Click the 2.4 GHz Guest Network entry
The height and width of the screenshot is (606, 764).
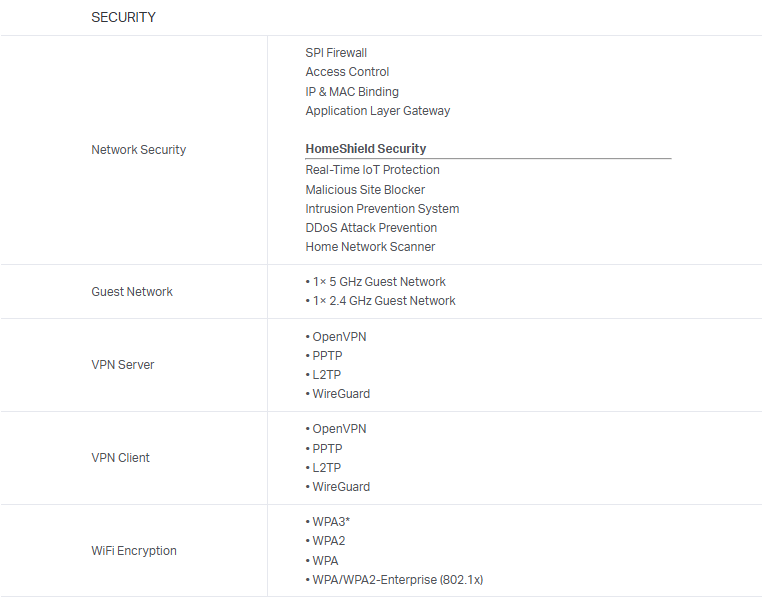click(x=383, y=301)
